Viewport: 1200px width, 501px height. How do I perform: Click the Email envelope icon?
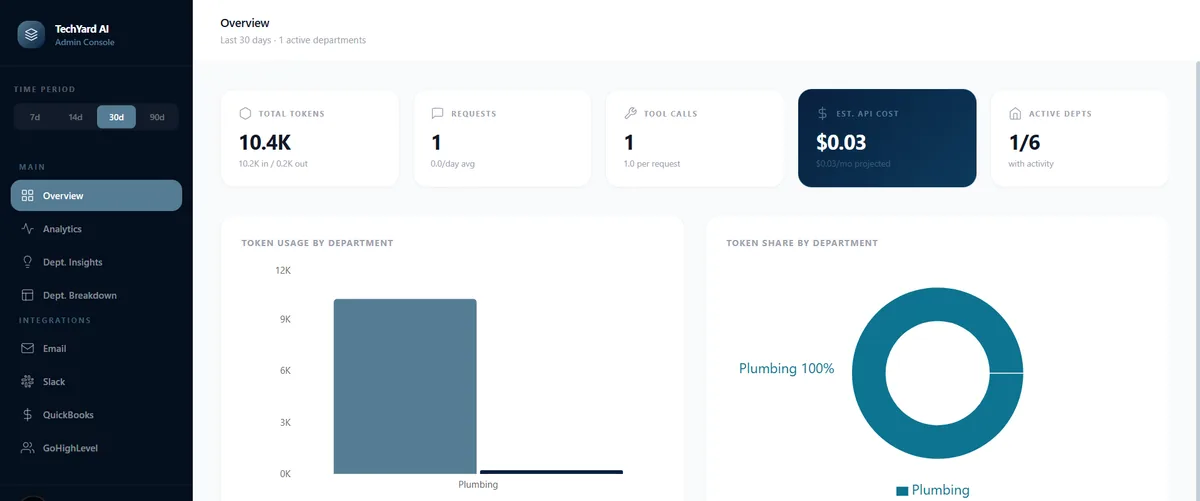(x=28, y=348)
